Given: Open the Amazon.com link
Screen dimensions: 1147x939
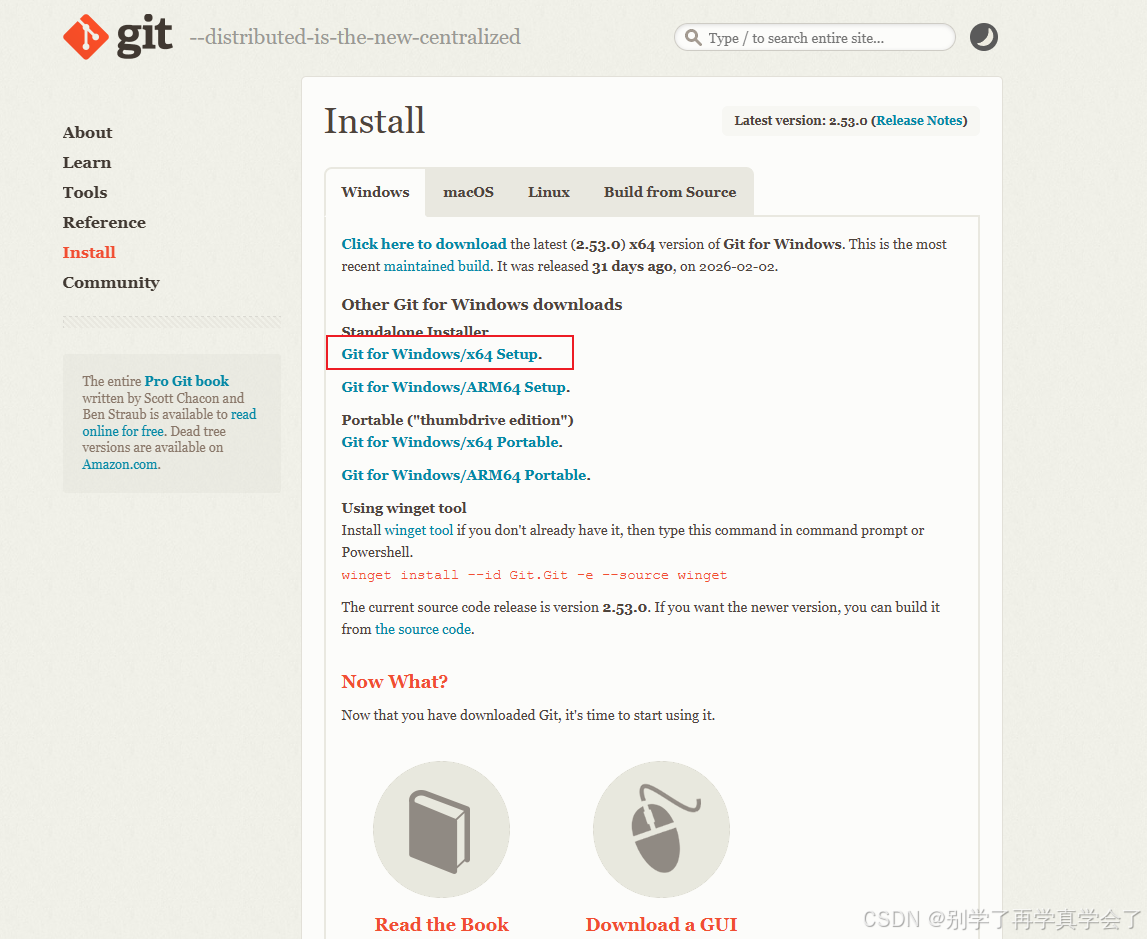Looking at the screenshot, I should click(x=120, y=464).
